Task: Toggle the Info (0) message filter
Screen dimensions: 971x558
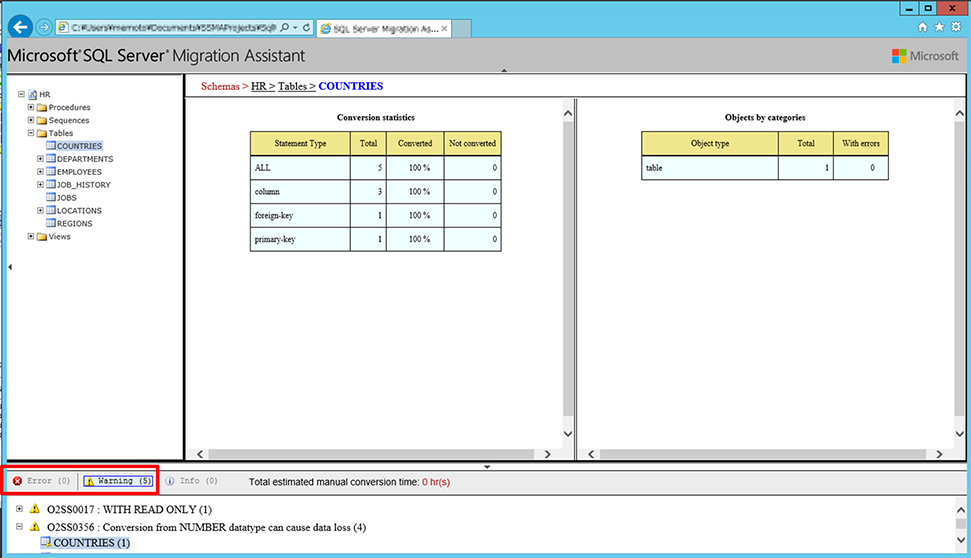Action: pos(191,481)
